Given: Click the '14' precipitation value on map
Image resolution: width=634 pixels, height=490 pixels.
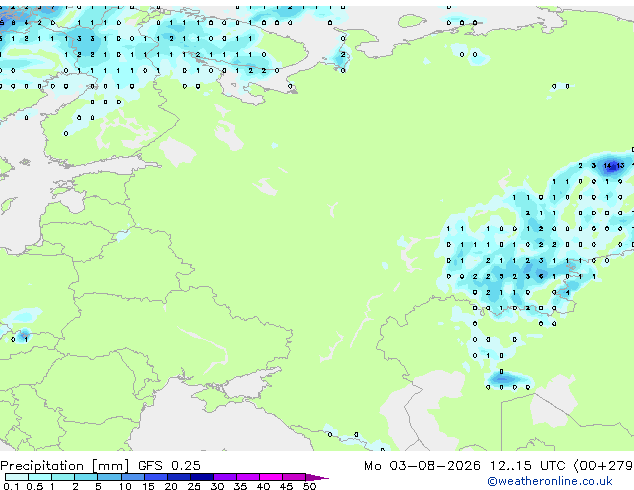Looking at the screenshot, I should coord(607,165).
